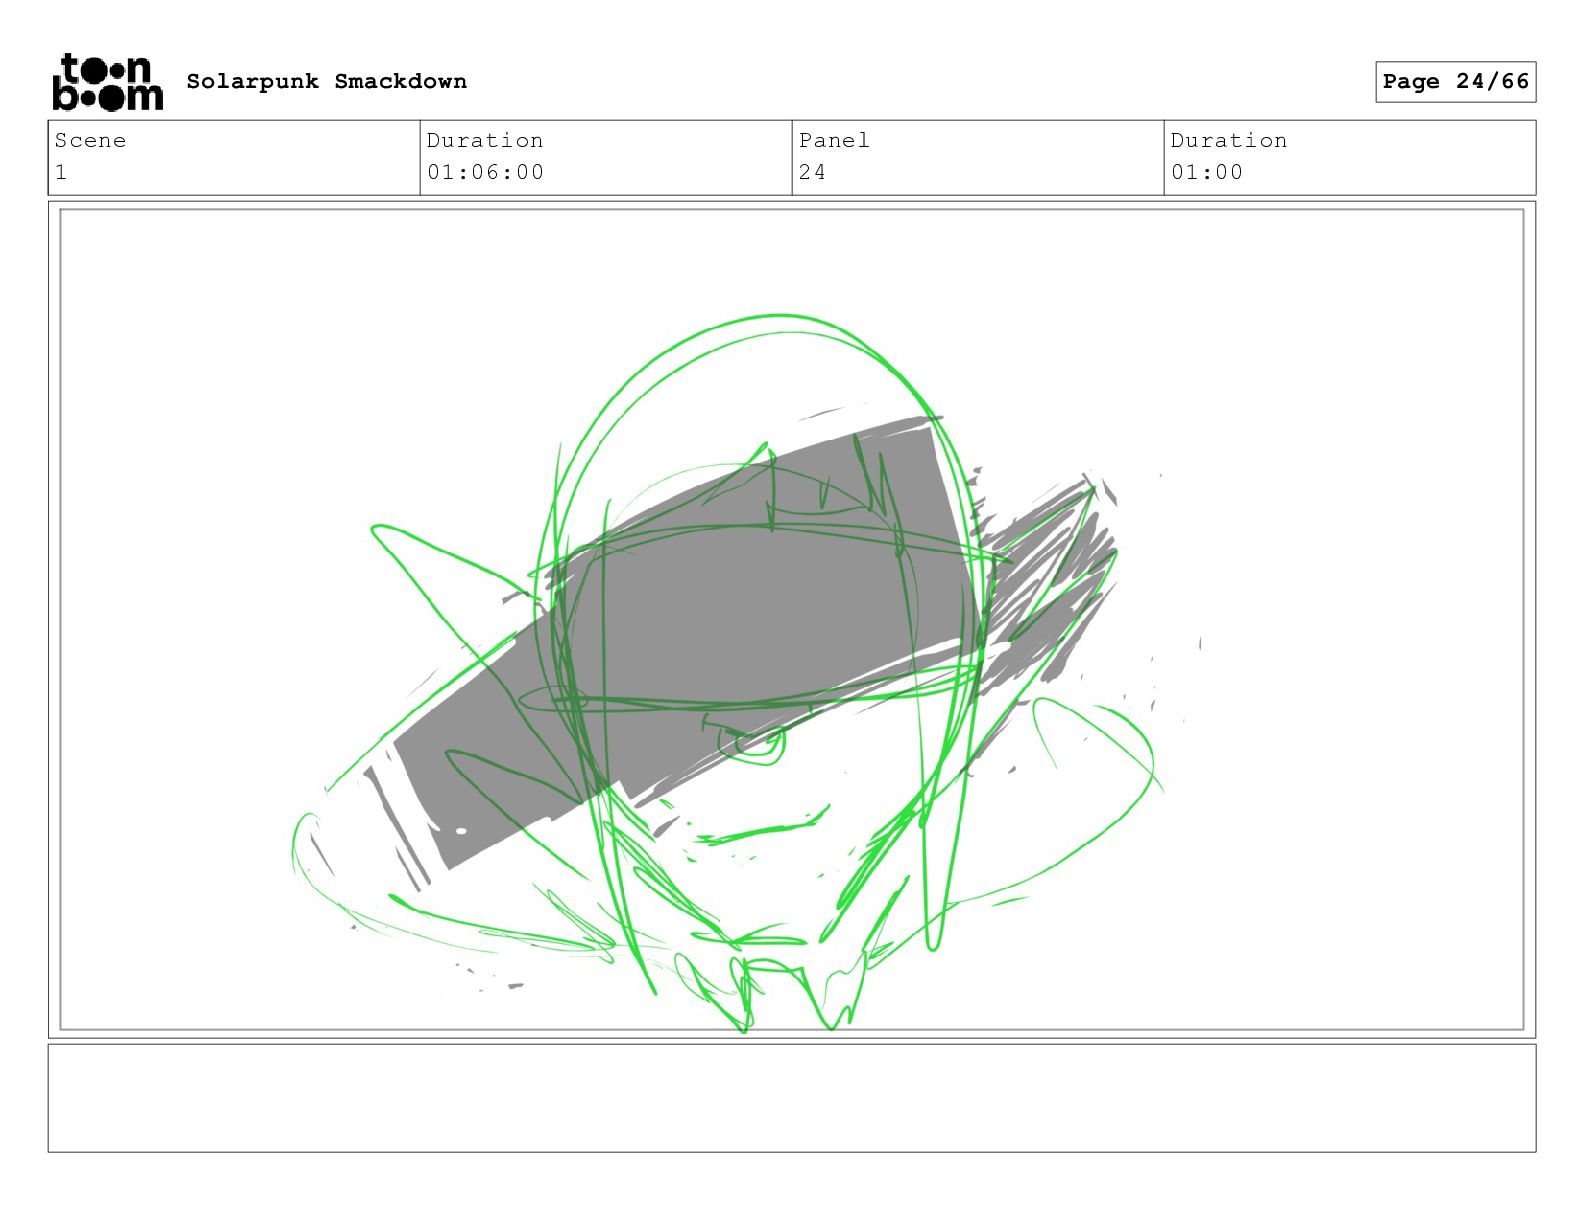Click the scene duration '01:06:00' value
1584x1224 pixels.
pos(485,172)
